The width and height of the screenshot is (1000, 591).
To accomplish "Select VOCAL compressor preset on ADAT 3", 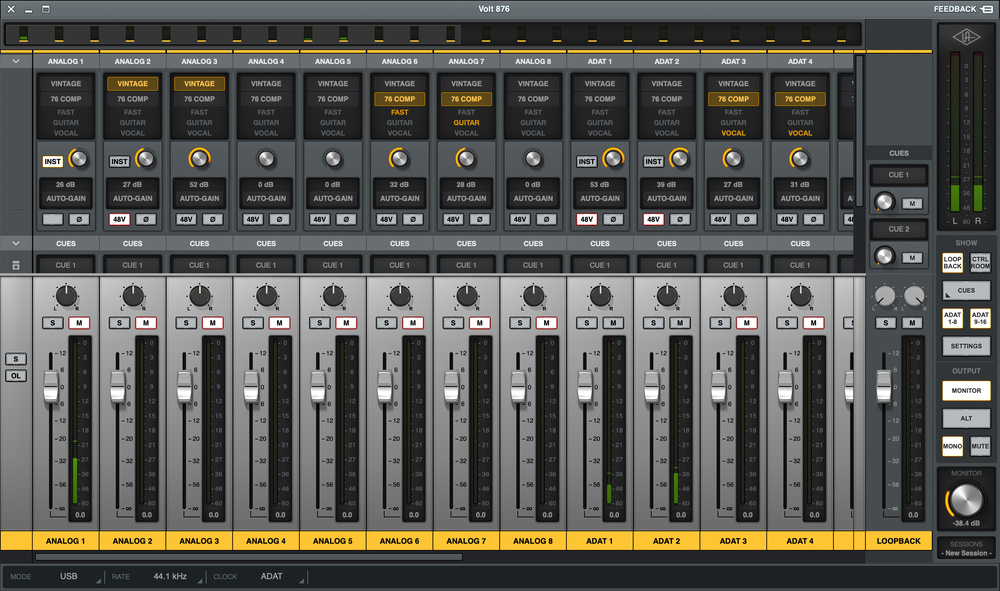I will click(x=733, y=133).
